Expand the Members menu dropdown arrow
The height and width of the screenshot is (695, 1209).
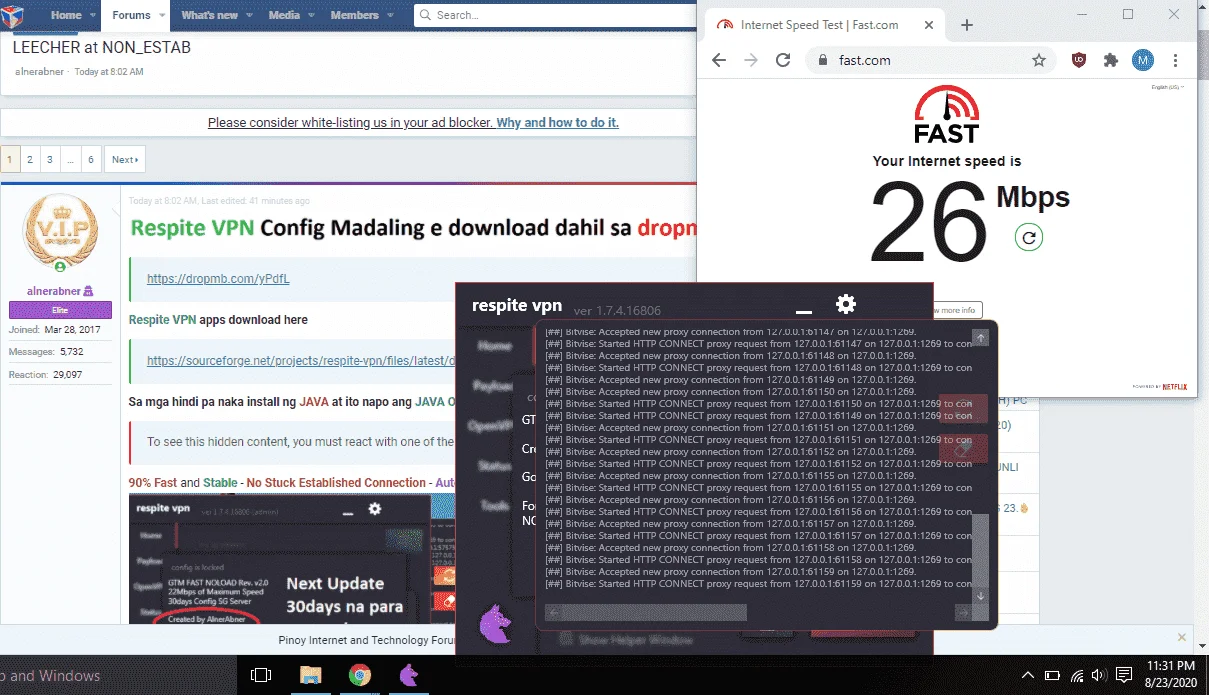[x=391, y=15]
